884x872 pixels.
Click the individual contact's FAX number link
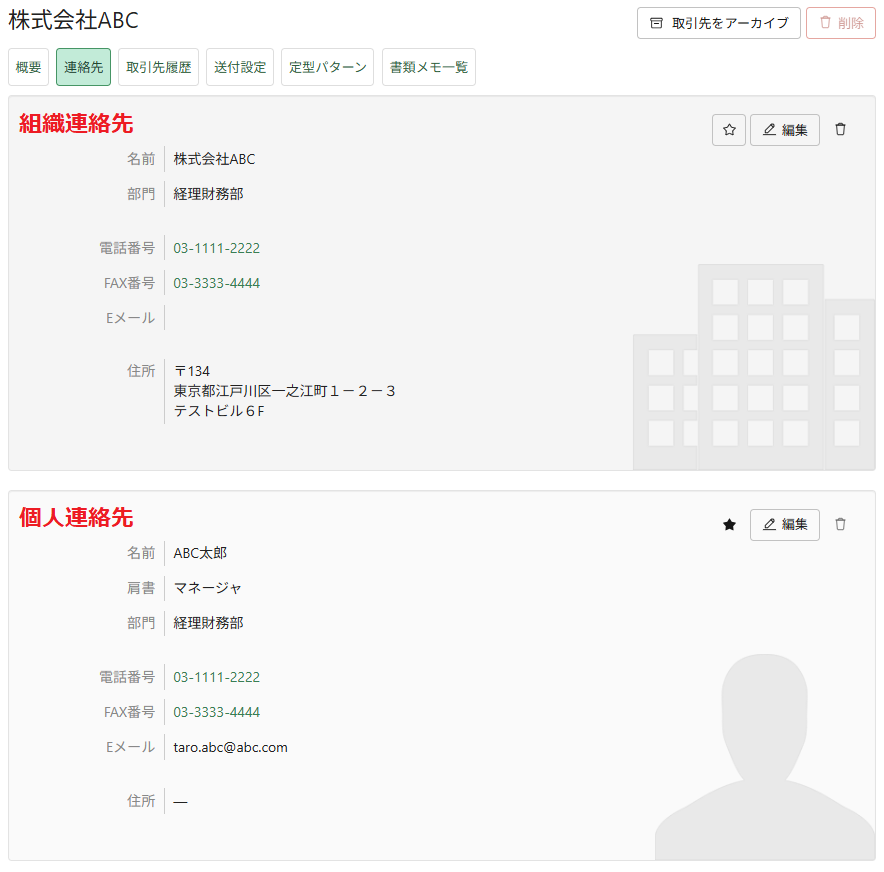[216, 712]
